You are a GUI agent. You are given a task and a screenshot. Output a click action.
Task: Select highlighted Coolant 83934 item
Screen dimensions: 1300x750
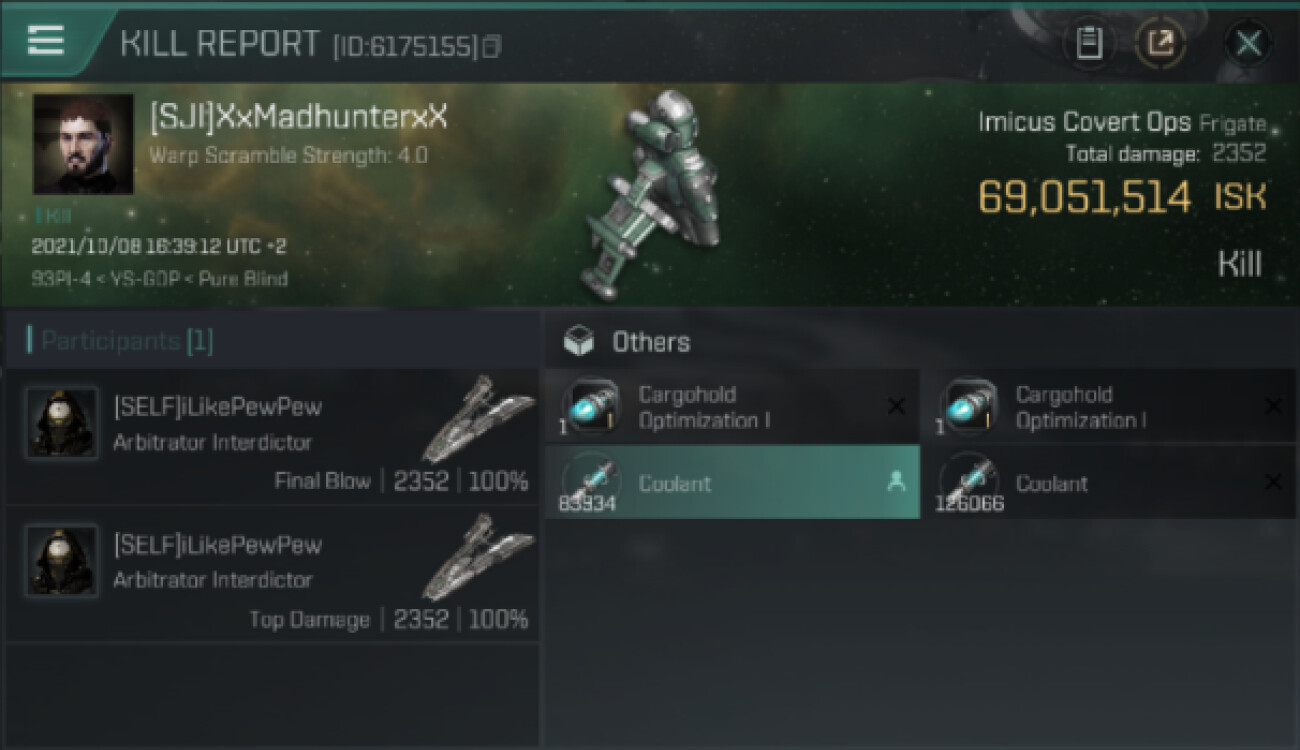click(732, 482)
